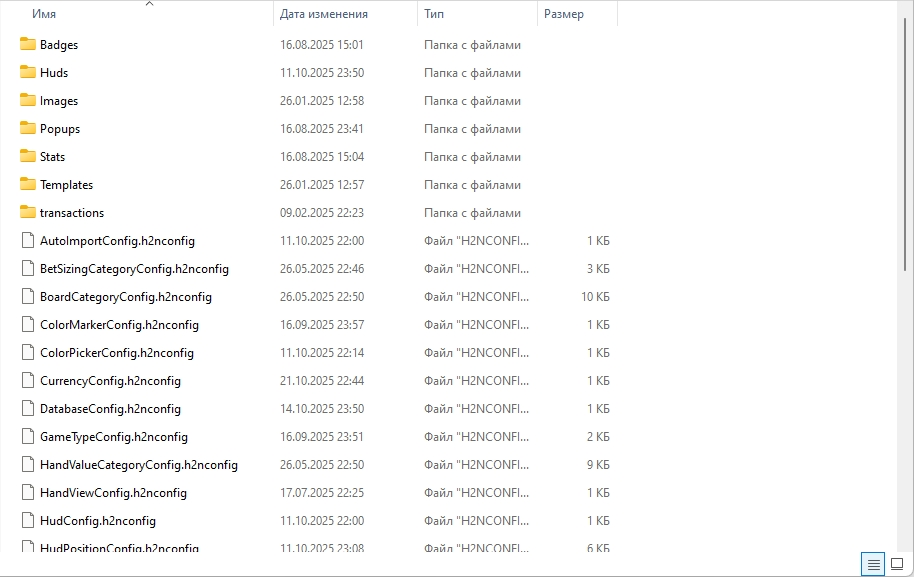Click the AutoImportConfig.h2nconfig file icon
Image resolution: width=914 pixels, height=577 pixels.
[28, 240]
